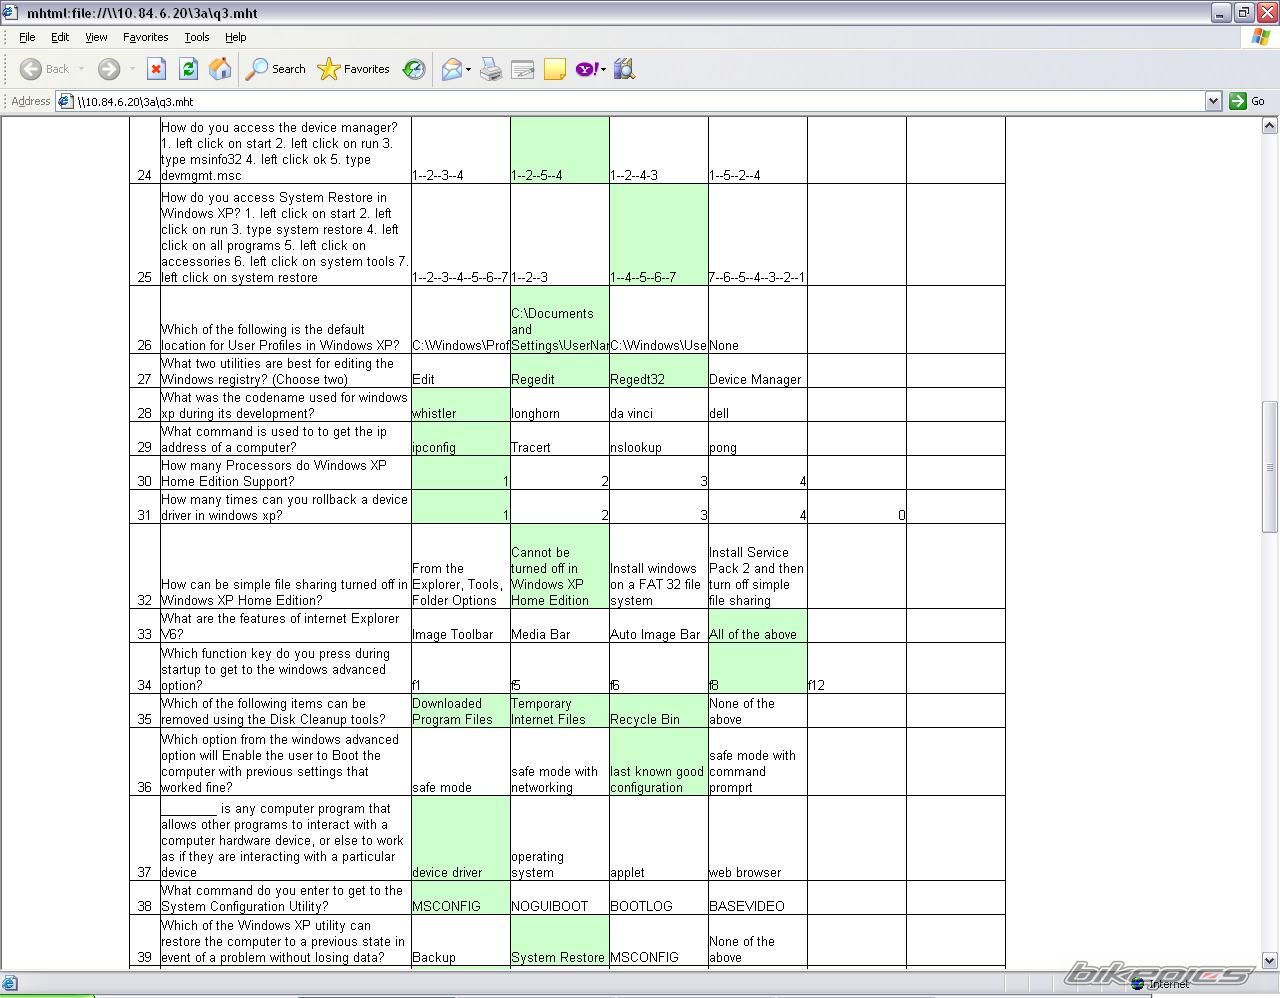The height and width of the screenshot is (998, 1280).
Task: Click the Edit page toolbar icon
Action: [523, 69]
